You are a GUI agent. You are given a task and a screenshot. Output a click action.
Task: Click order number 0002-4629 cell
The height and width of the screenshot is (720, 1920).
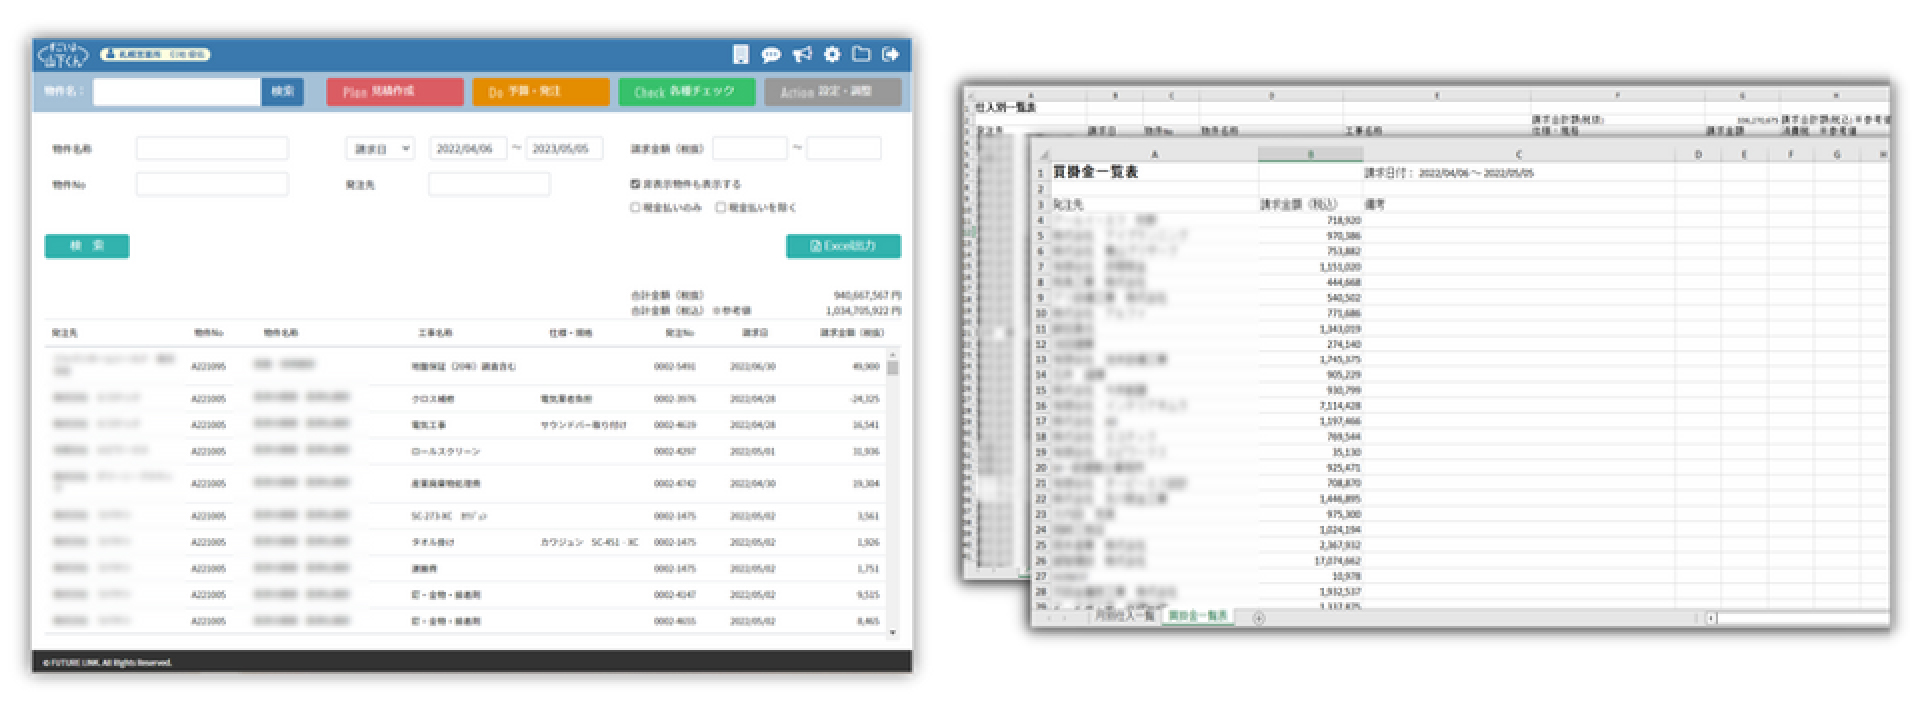[x=674, y=425]
